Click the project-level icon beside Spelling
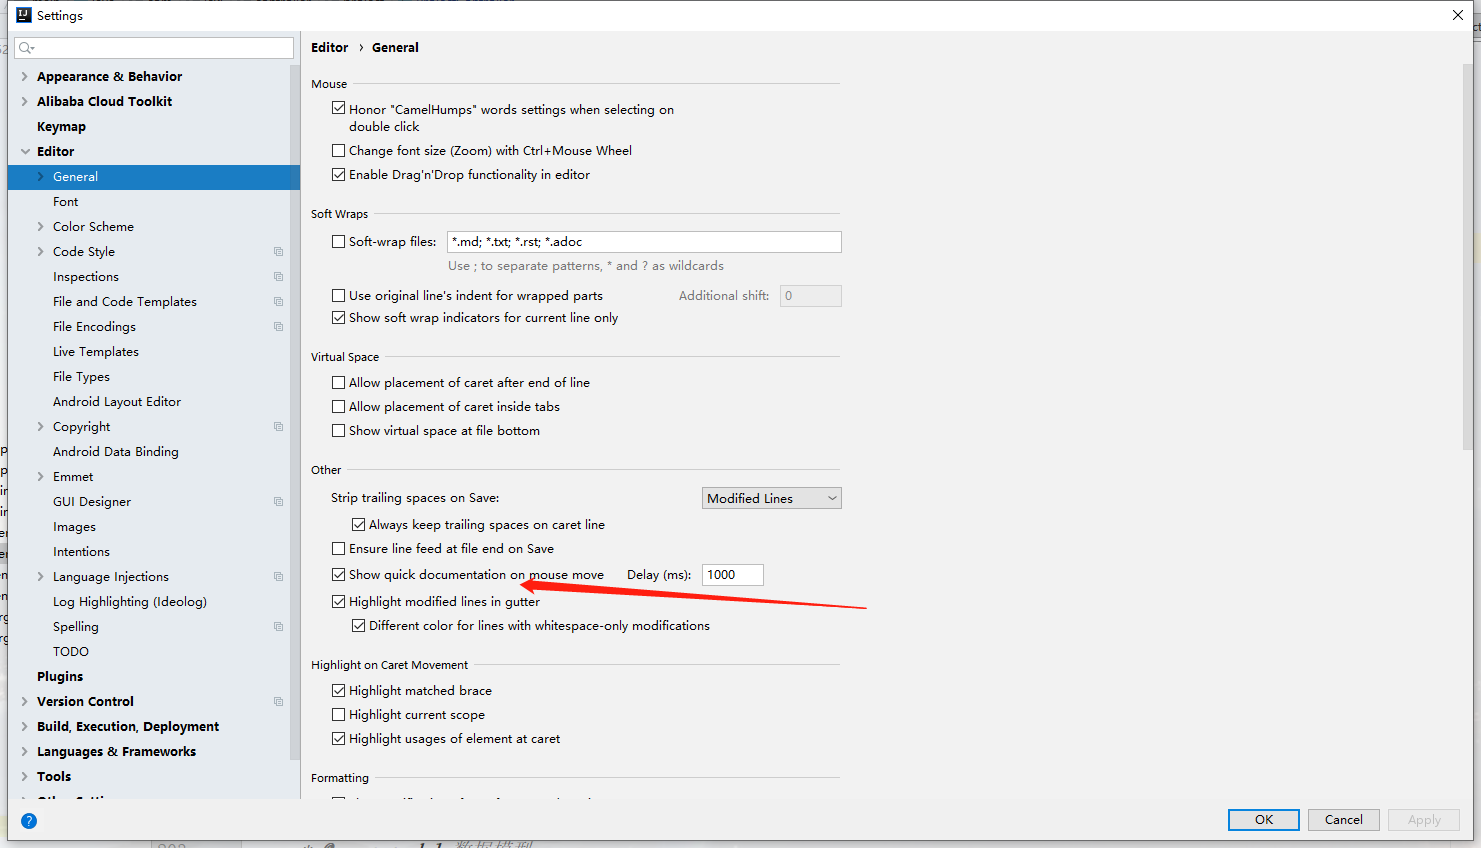The image size is (1481, 848). [x=278, y=627]
